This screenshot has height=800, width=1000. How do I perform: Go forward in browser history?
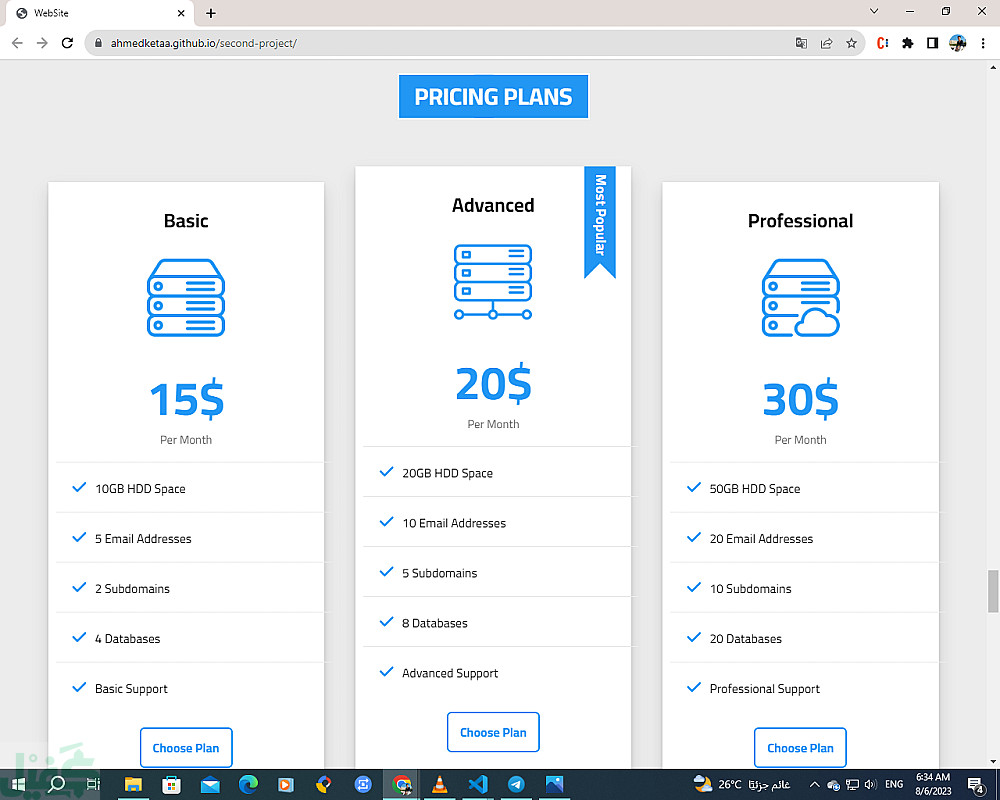(42, 43)
